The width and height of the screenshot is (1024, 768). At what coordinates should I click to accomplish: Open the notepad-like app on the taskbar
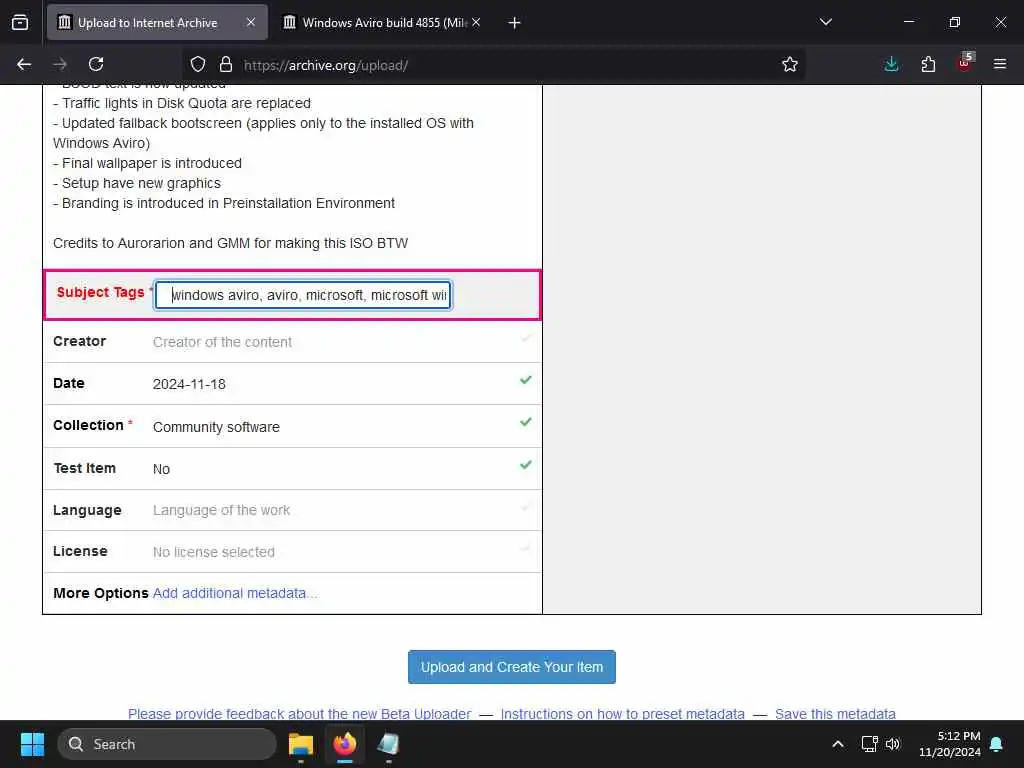(389, 744)
